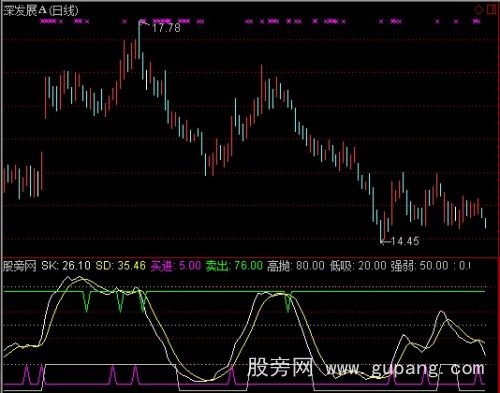Click the 卖出: 76.00 indicator label
This screenshot has height=393, width=500.
[x=234, y=266]
